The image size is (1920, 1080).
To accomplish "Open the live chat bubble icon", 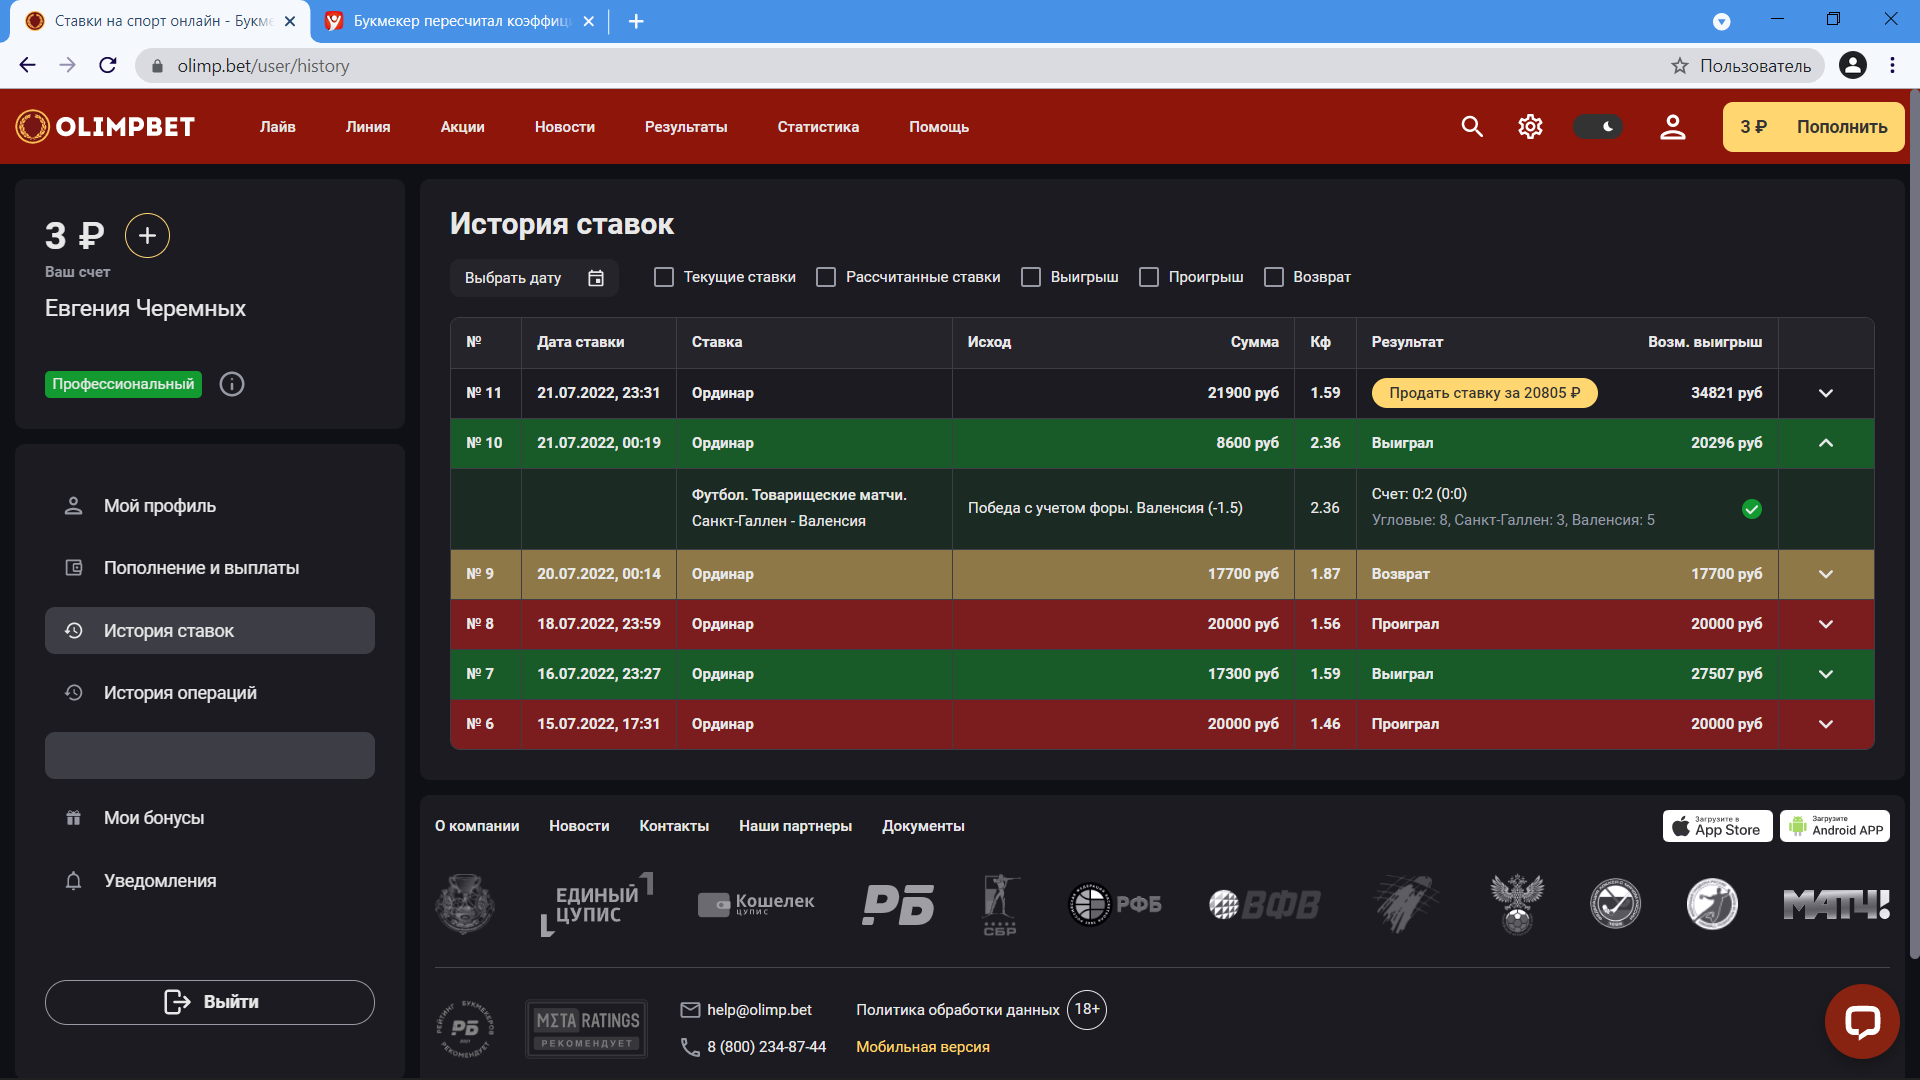I will click(x=1861, y=1021).
